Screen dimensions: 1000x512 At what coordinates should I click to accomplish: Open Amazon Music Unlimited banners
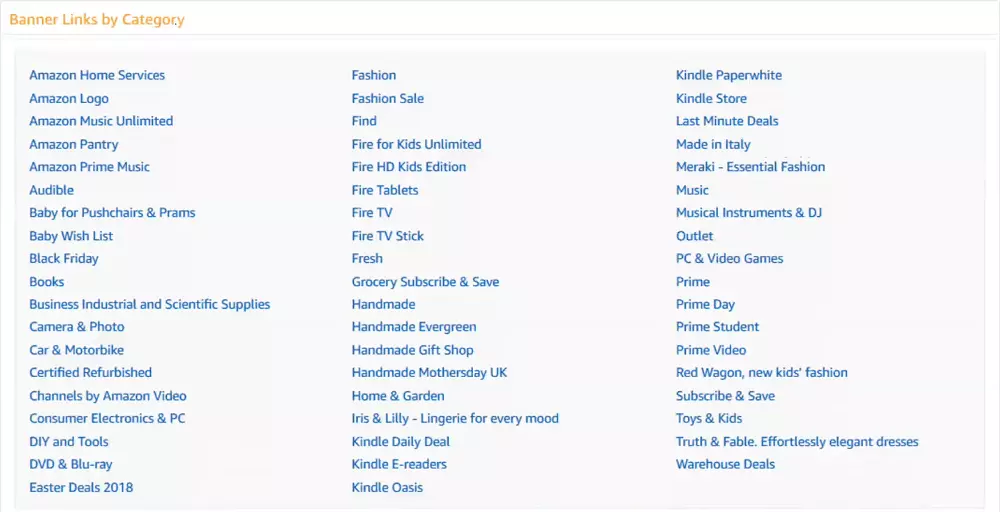pos(101,121)
